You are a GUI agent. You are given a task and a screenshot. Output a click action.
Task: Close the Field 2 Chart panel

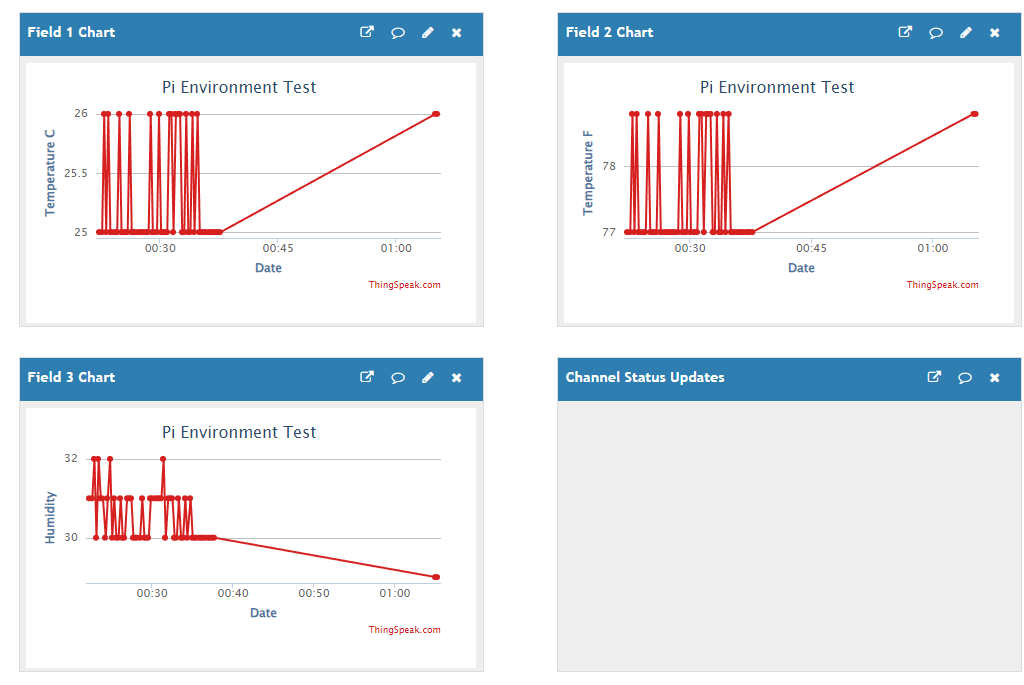click(995, 32)
